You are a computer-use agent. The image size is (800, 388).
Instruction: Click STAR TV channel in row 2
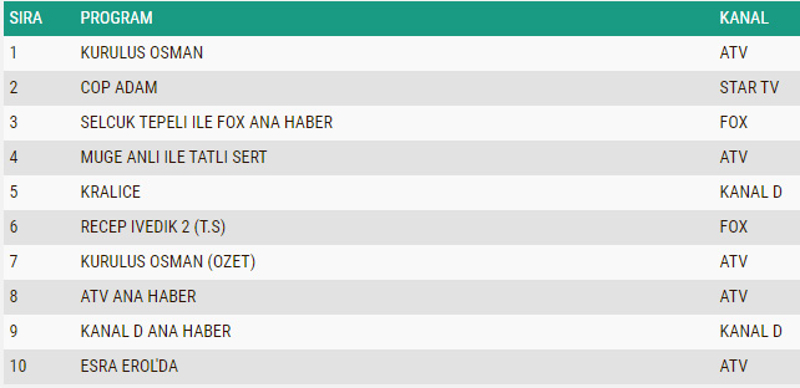click(749, 87)
